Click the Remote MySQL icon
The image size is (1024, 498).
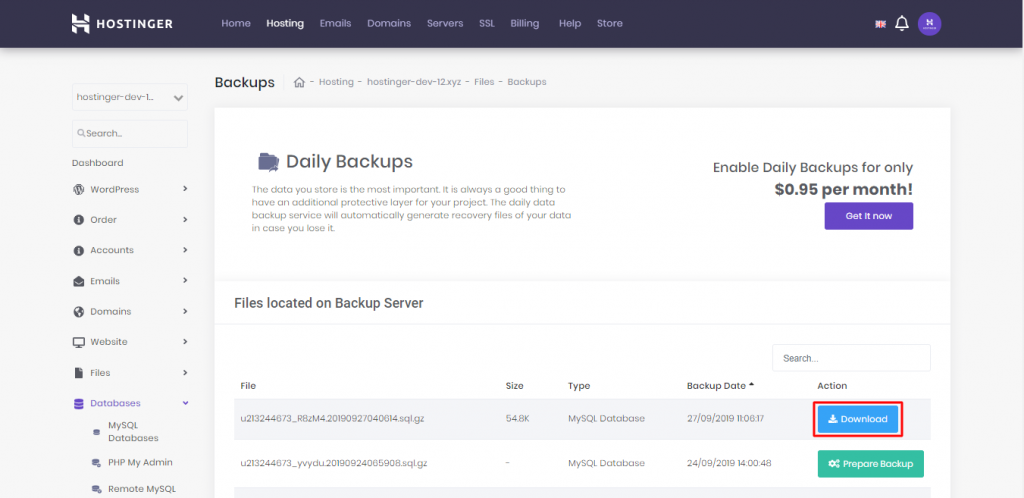tap(96, 489)
